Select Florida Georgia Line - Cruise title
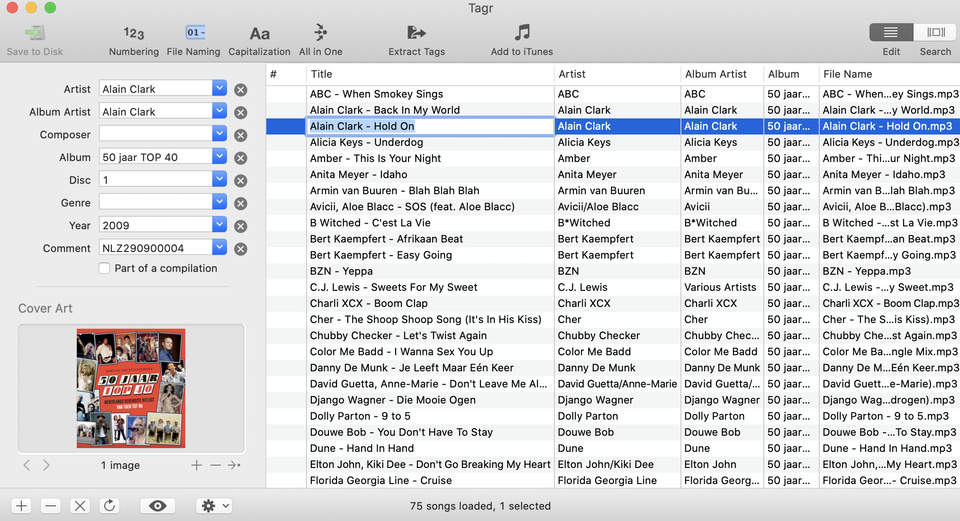This screenshot has width=960, height=521. [x=381, y=481]
